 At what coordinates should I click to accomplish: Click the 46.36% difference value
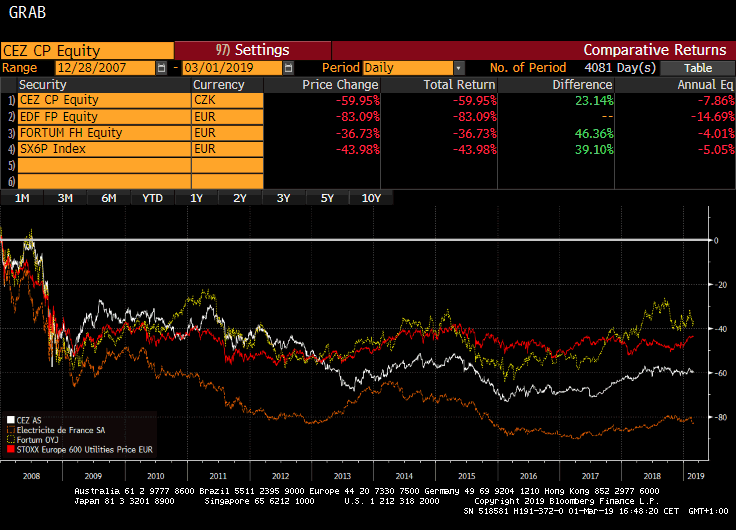coord(594,133)
